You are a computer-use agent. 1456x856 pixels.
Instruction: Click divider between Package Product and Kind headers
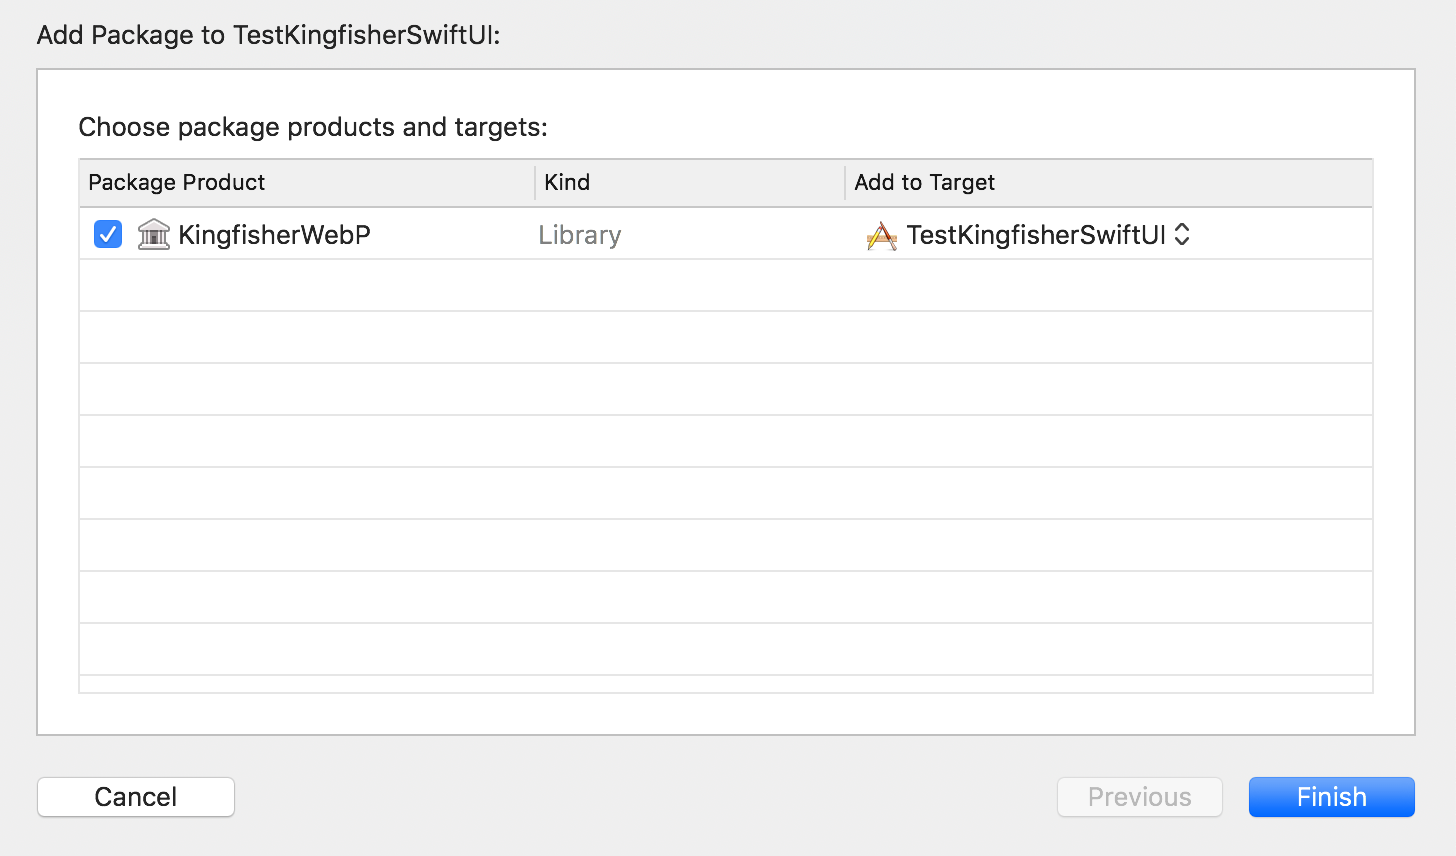pyautogui.click(x=535, y=182)
